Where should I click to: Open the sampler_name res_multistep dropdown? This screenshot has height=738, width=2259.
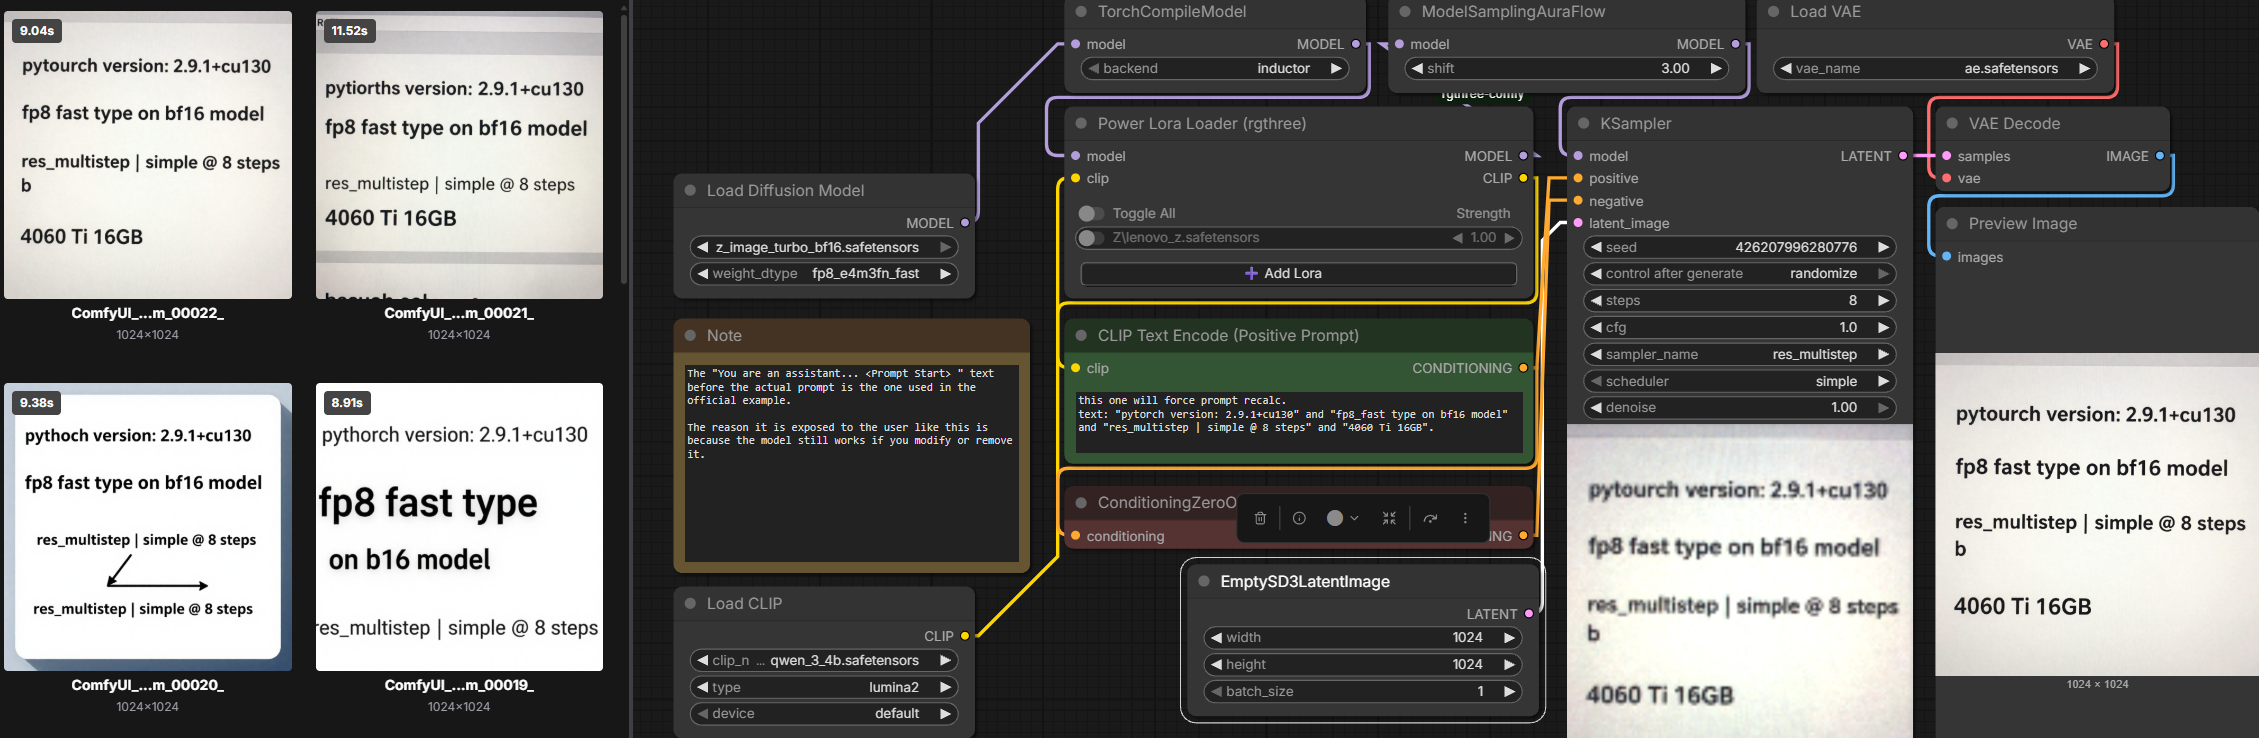1738,355
